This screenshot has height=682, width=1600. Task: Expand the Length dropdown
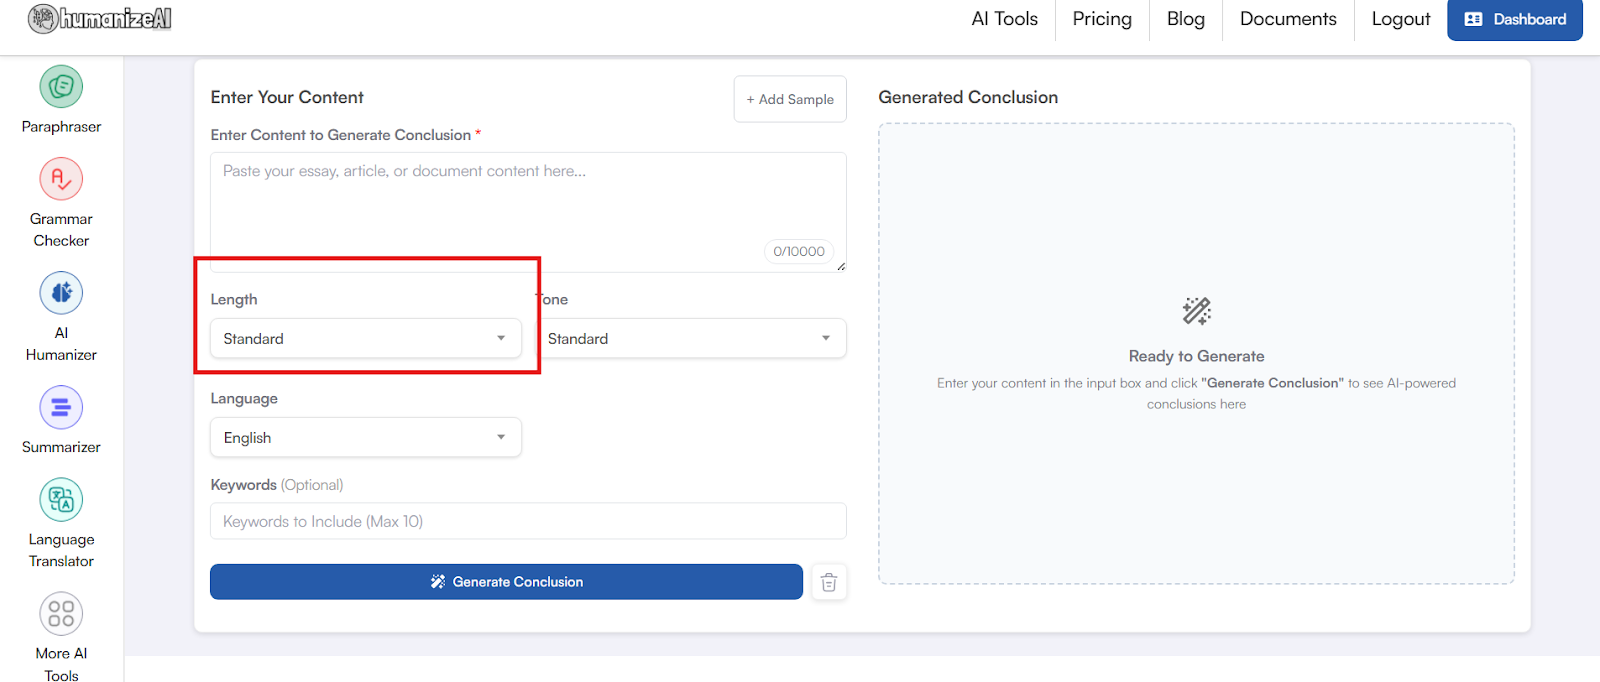(365, 339)
